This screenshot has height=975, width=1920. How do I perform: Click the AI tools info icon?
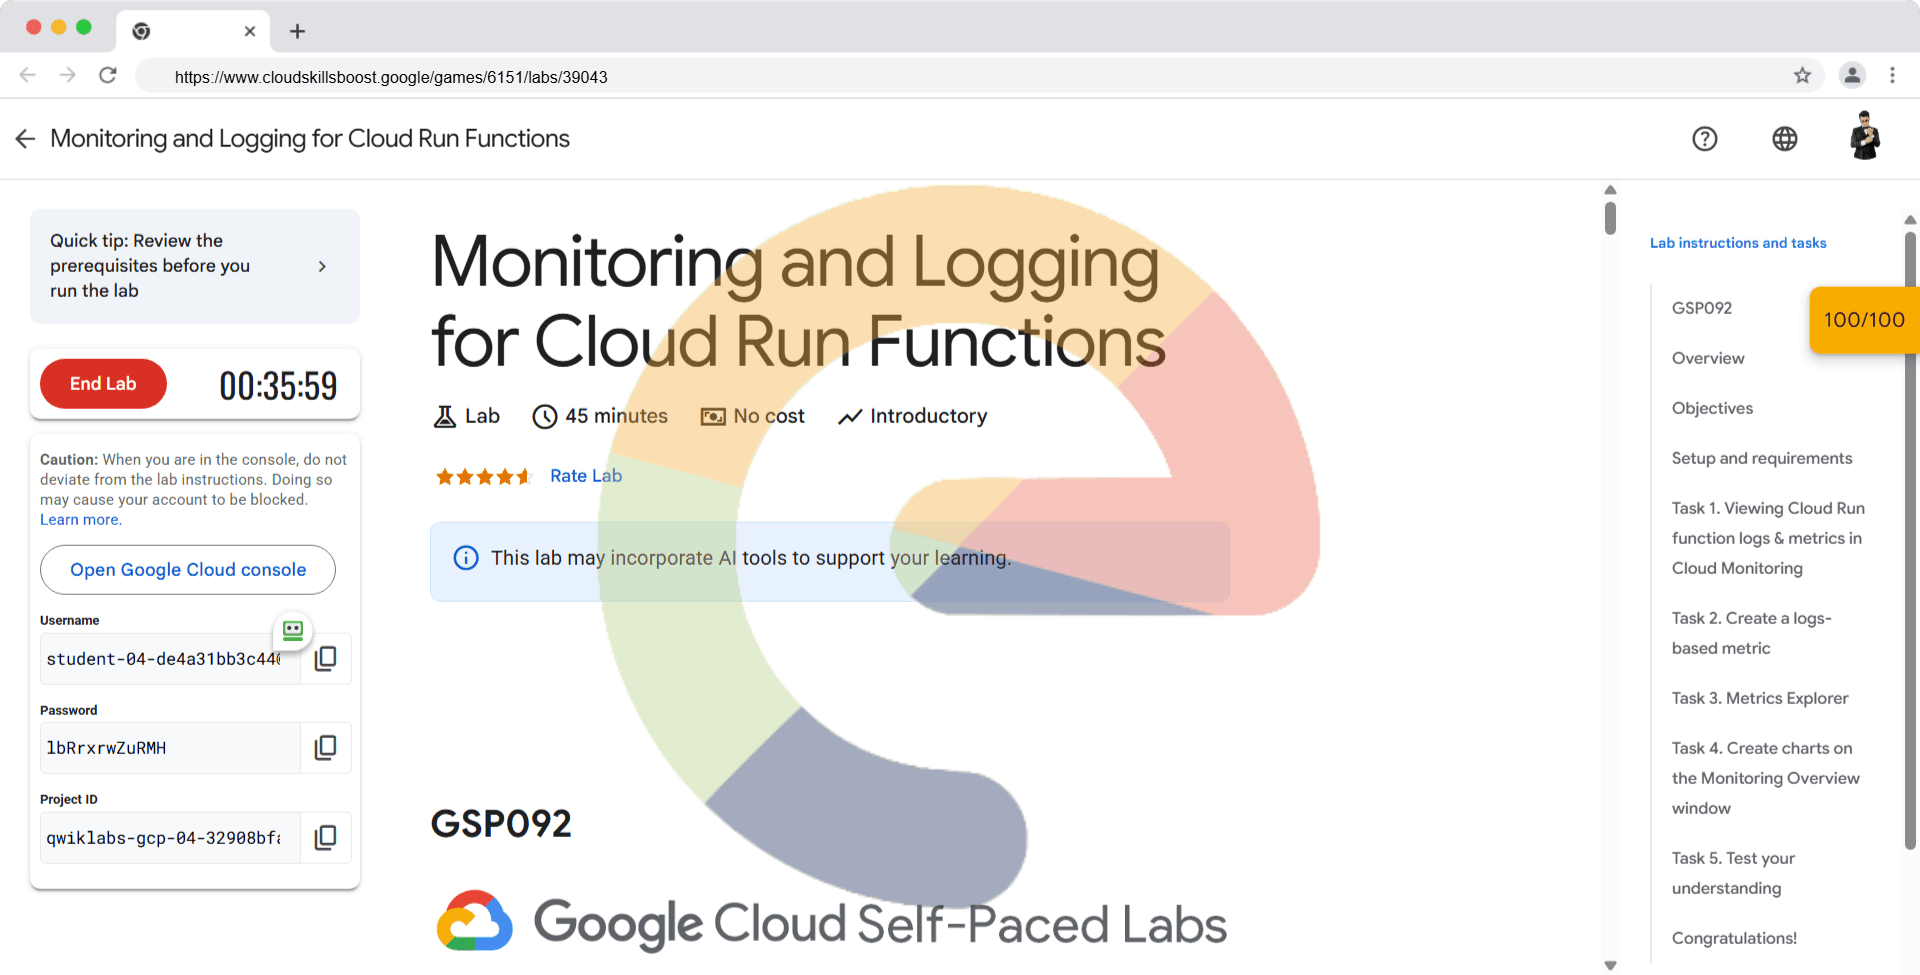(x=466, y=558)
